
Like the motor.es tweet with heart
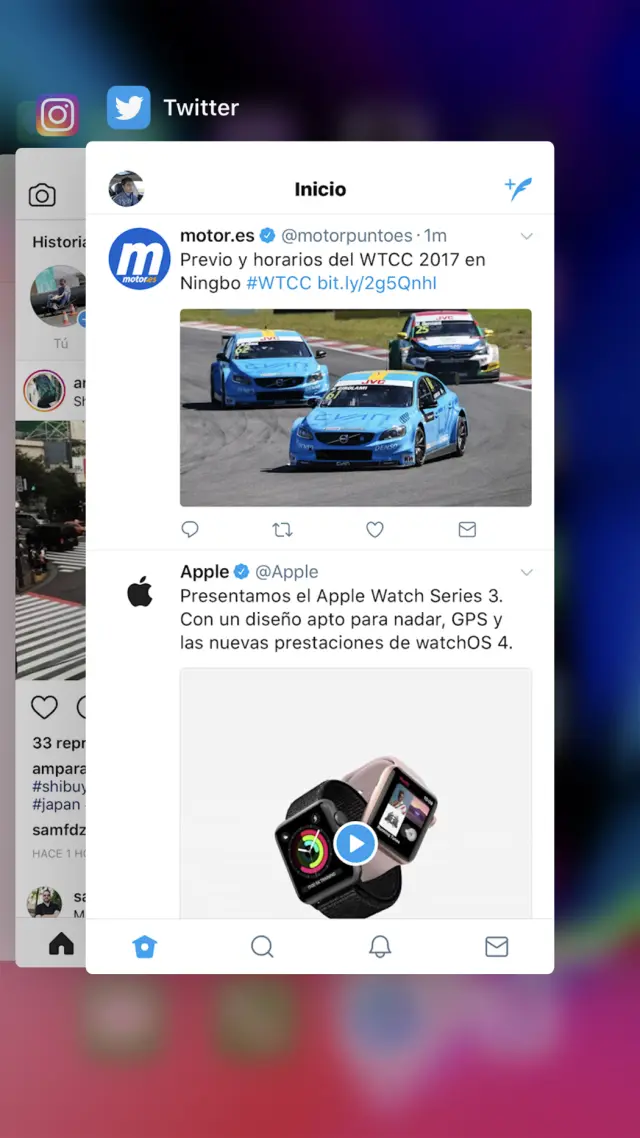point(374,530)
